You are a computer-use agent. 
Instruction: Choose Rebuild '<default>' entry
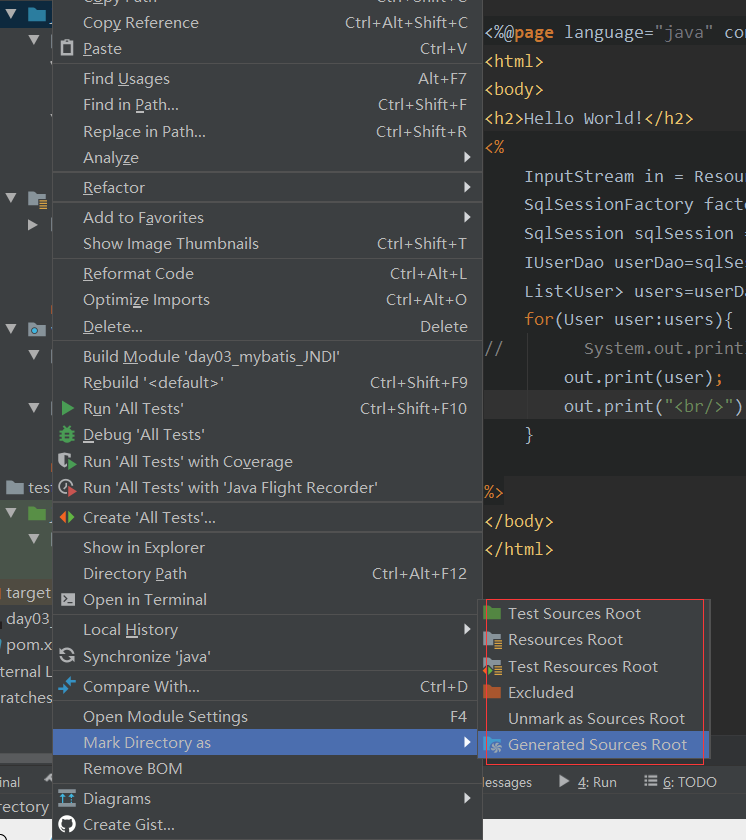tap(268, 382)
